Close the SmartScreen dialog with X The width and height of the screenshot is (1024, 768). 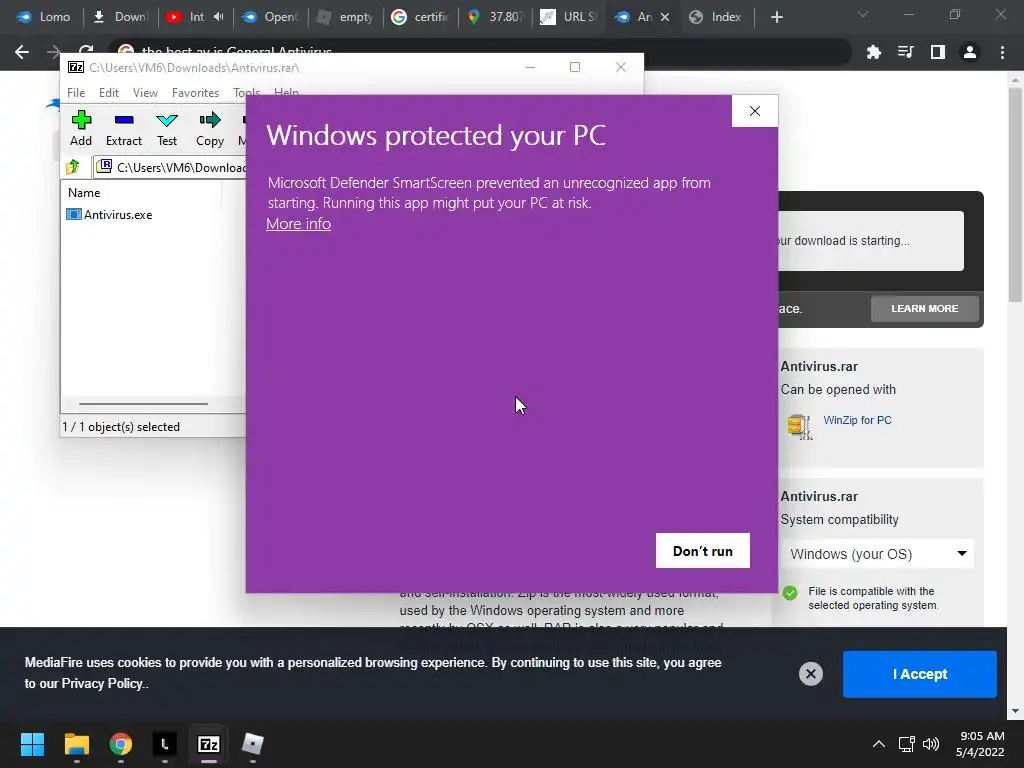click(x=755, y=111)
